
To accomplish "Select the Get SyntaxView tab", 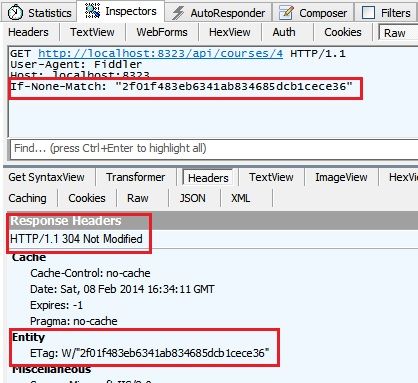I will click(46, 177).
